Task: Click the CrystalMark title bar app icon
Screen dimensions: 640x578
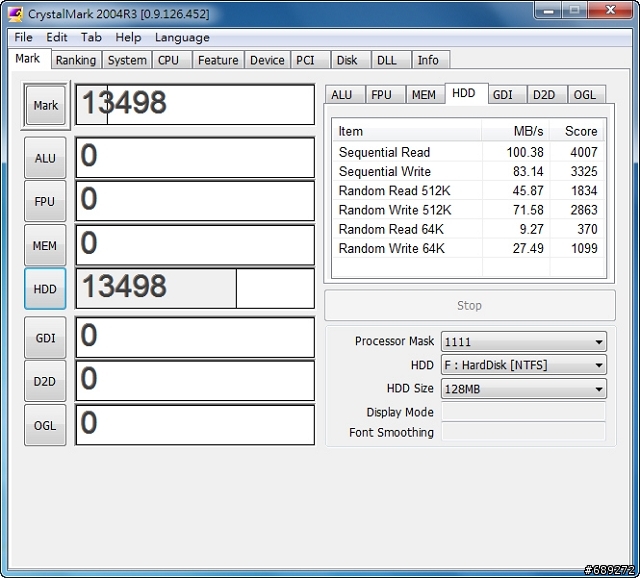Action: click(16, 14)
